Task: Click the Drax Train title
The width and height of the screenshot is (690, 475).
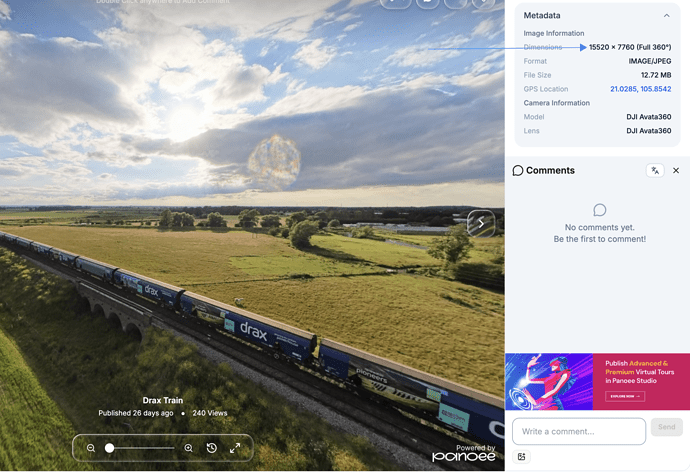Action: (163, 400)
